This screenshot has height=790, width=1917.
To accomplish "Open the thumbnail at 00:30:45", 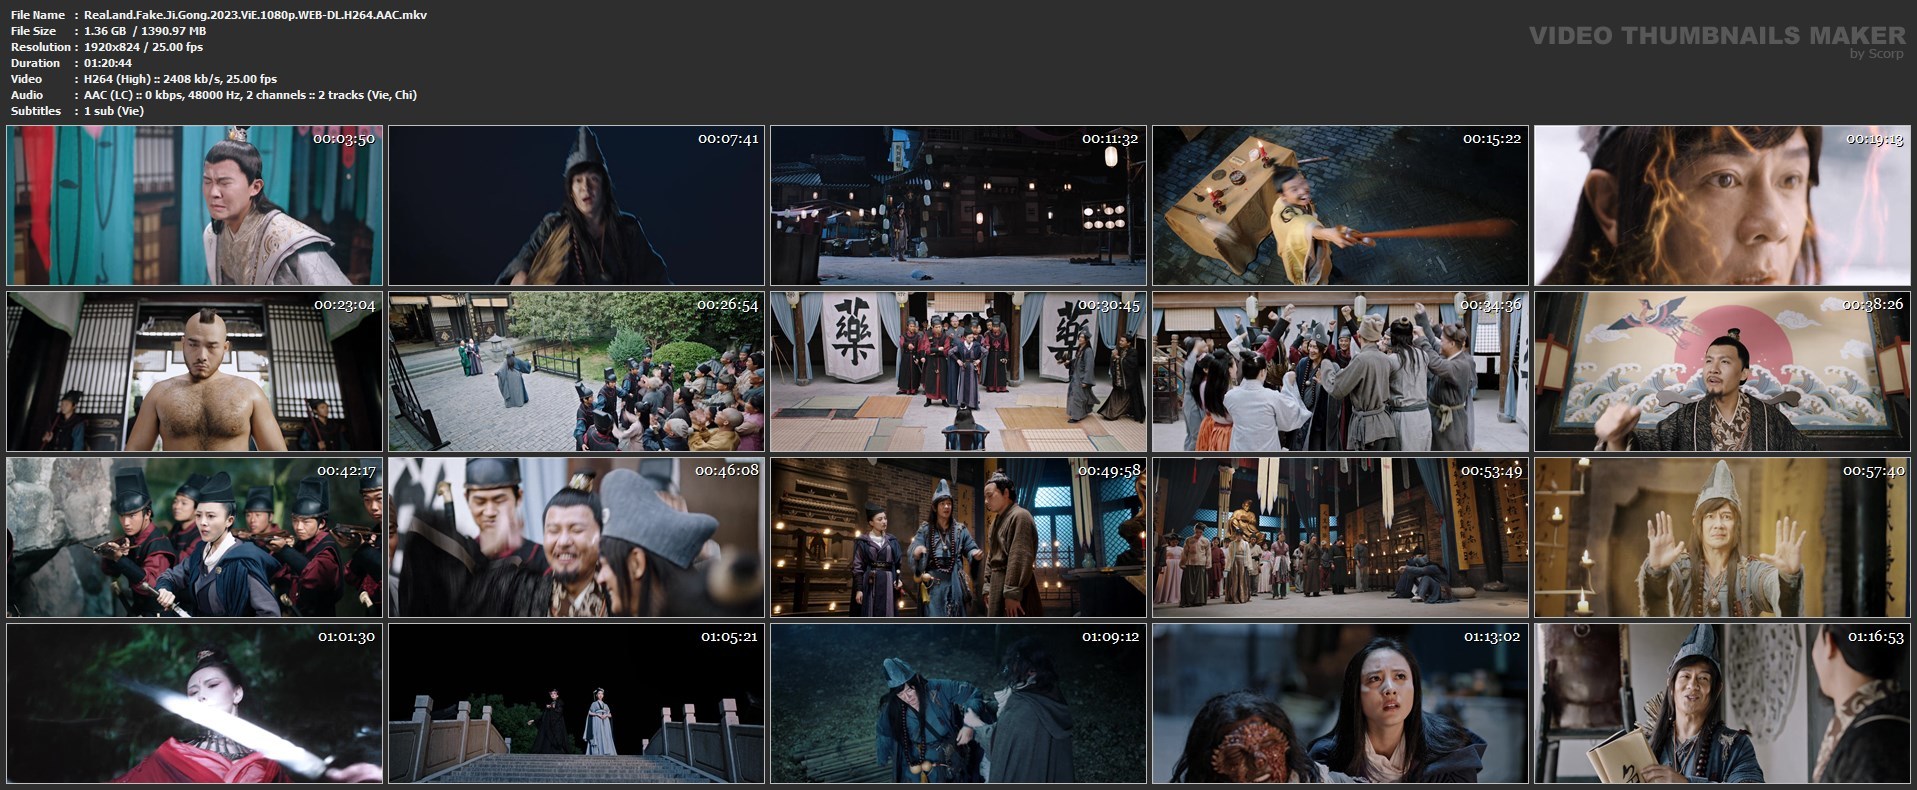I will coord(958,371).
